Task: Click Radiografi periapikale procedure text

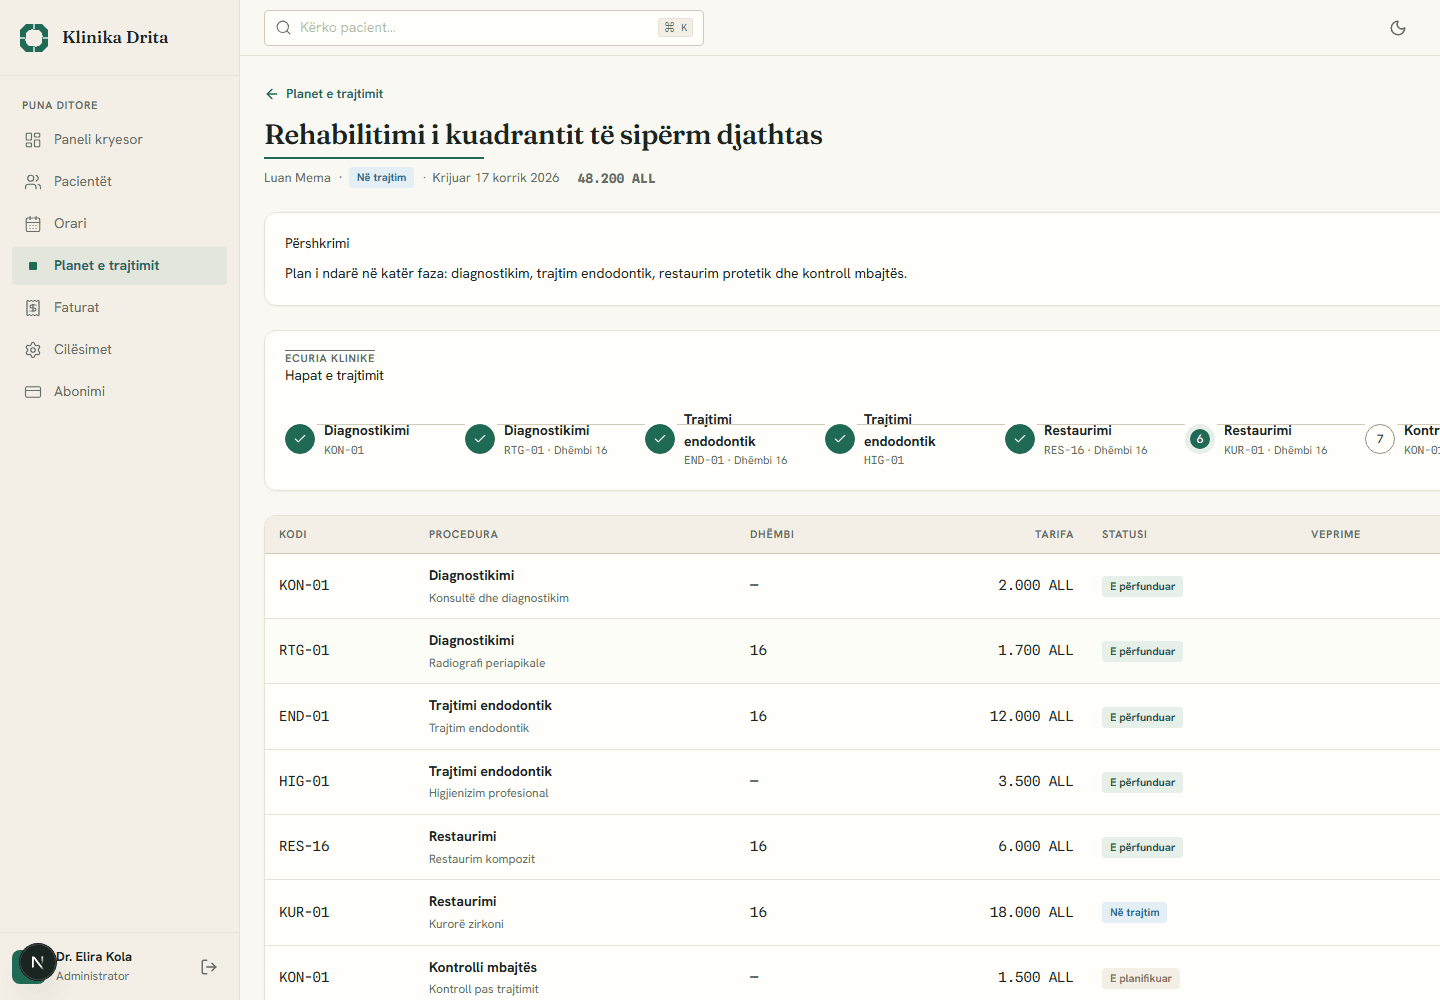Action: [487, 664]
